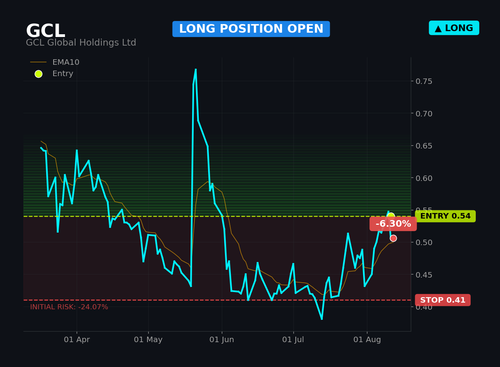Viewport: 500px width, 367px height.
Task: Click the LONG POSITION OPEN banner
Action: pos(251,29)
